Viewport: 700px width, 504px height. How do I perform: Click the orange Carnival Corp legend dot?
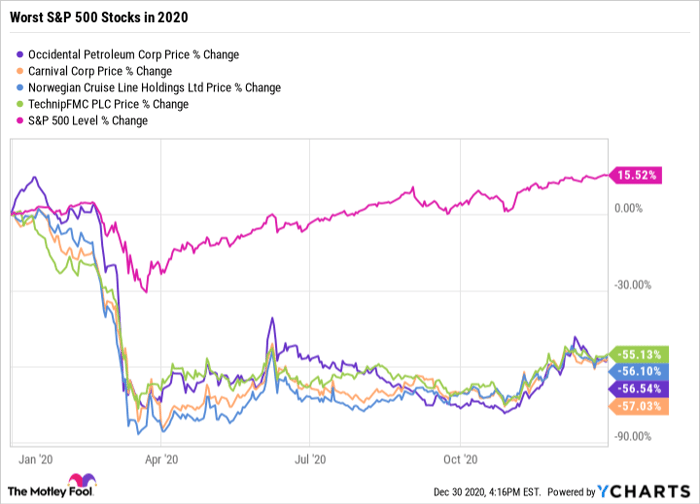[22, 71]
